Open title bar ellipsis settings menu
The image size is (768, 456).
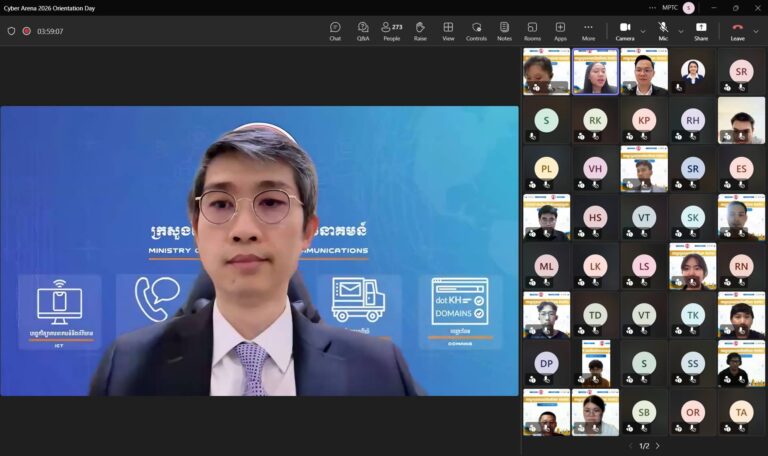(652, 8)
